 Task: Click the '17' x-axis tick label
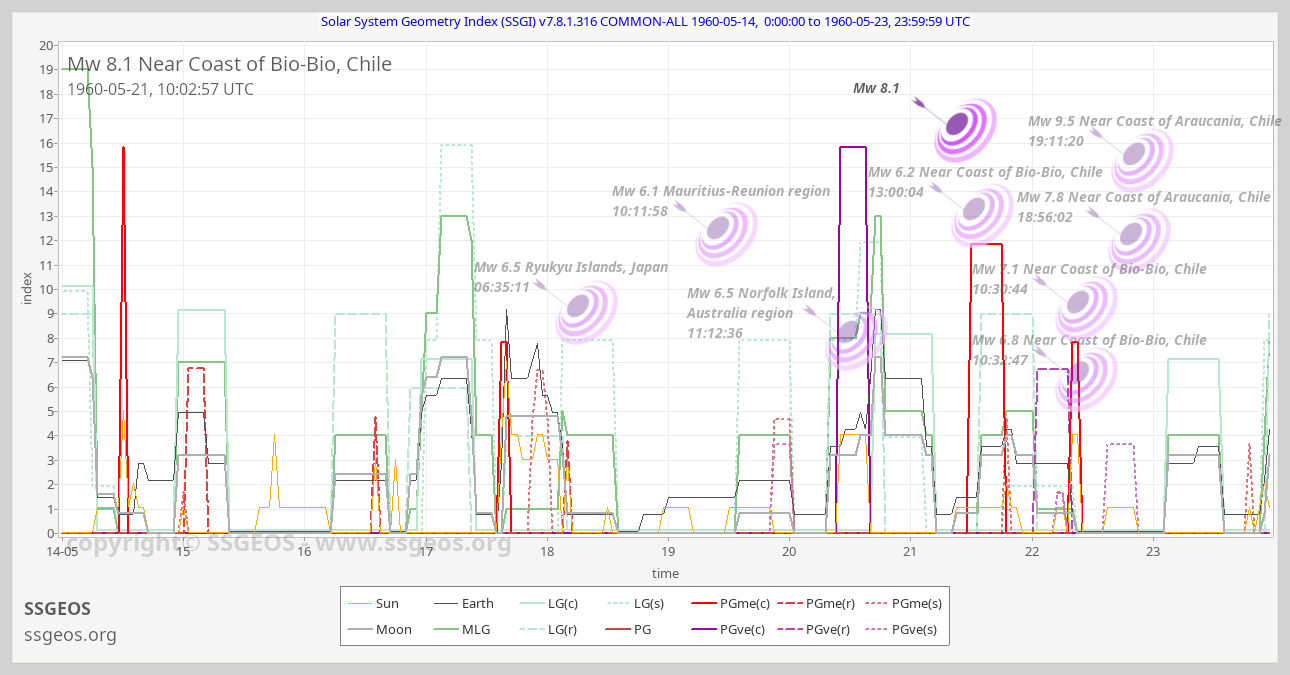click(x=426, y=551)
